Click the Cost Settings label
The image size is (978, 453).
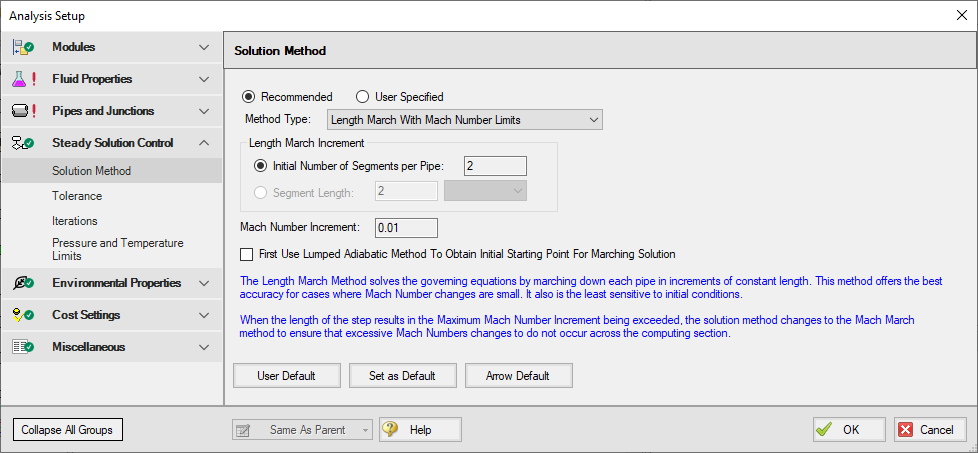[86, 315]
